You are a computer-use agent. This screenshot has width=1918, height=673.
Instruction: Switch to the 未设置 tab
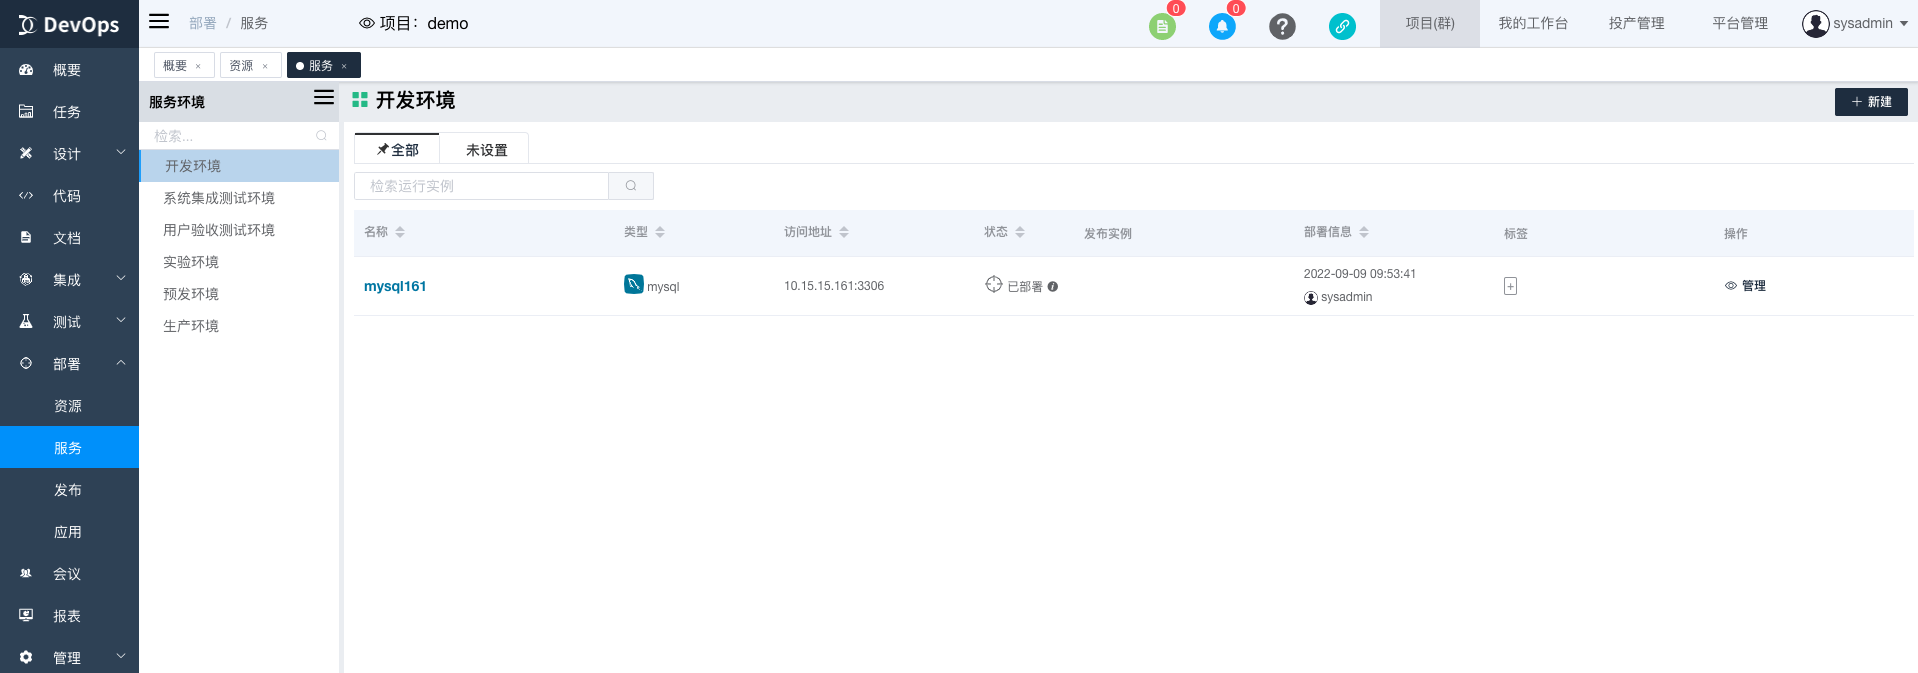click(486, 150)
